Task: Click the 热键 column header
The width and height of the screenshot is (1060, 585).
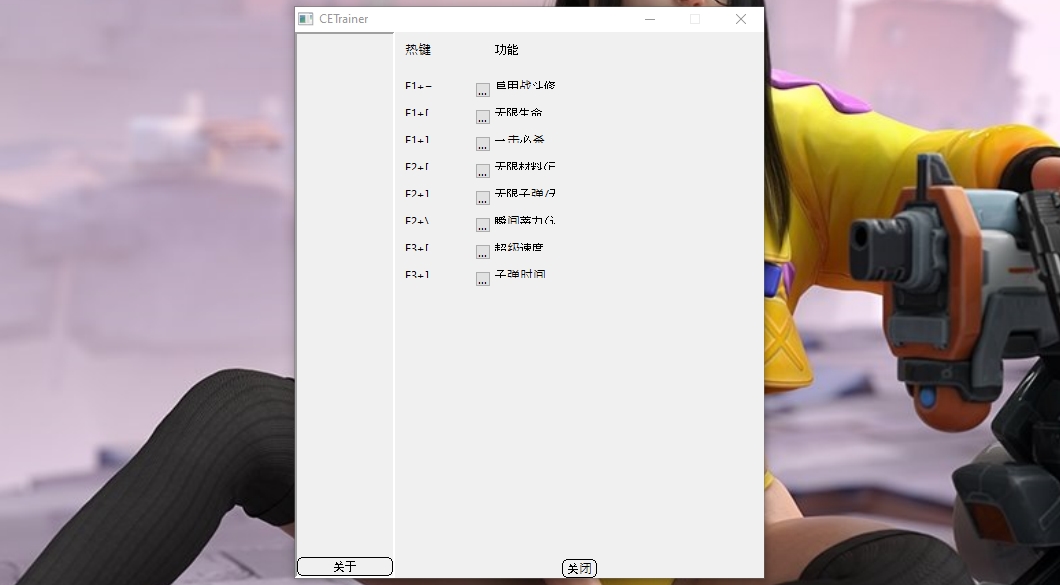Action: pos(418,49)
